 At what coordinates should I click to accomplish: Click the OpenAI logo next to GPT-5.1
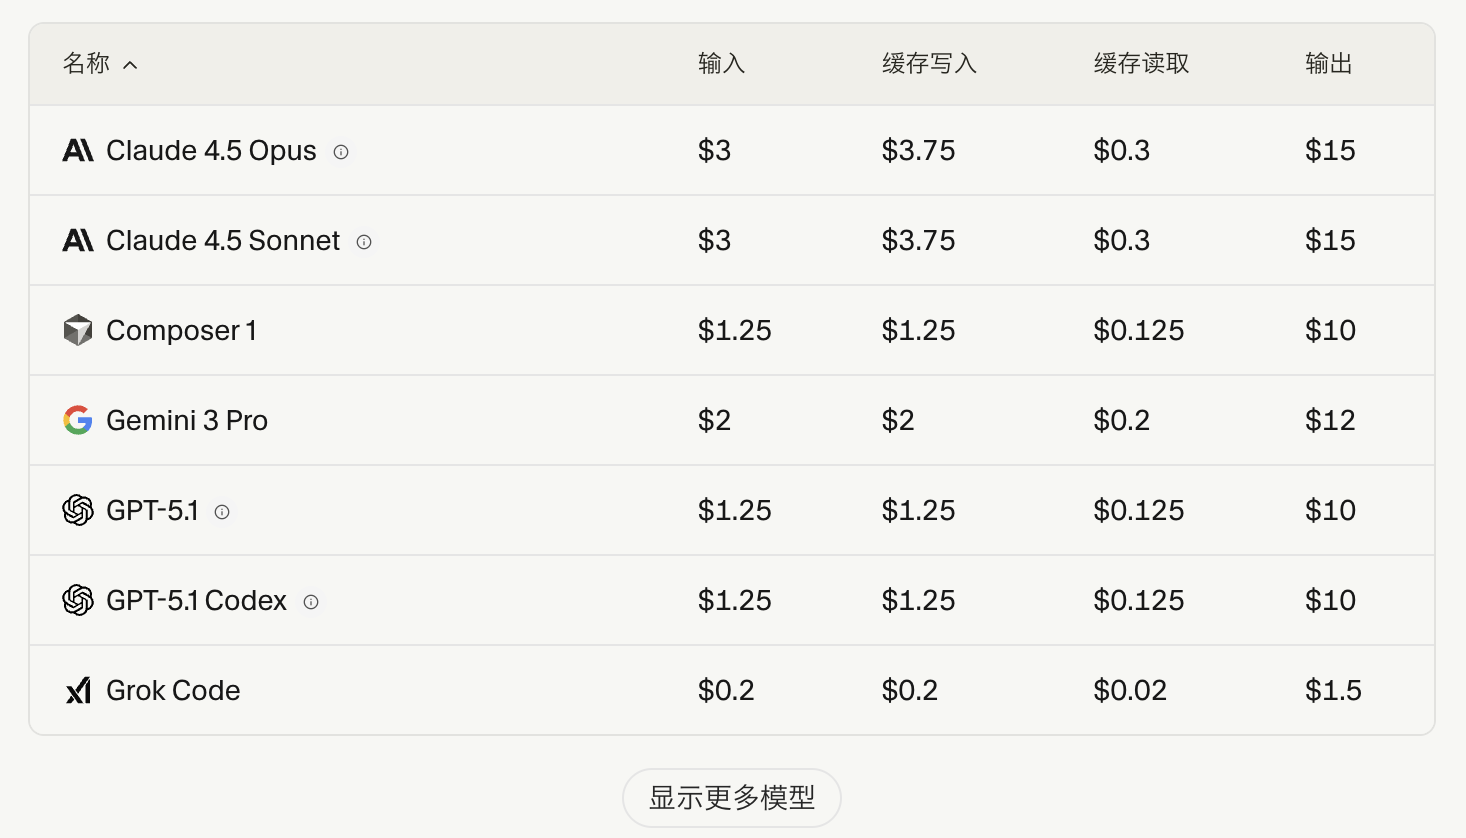click(78, 510)
